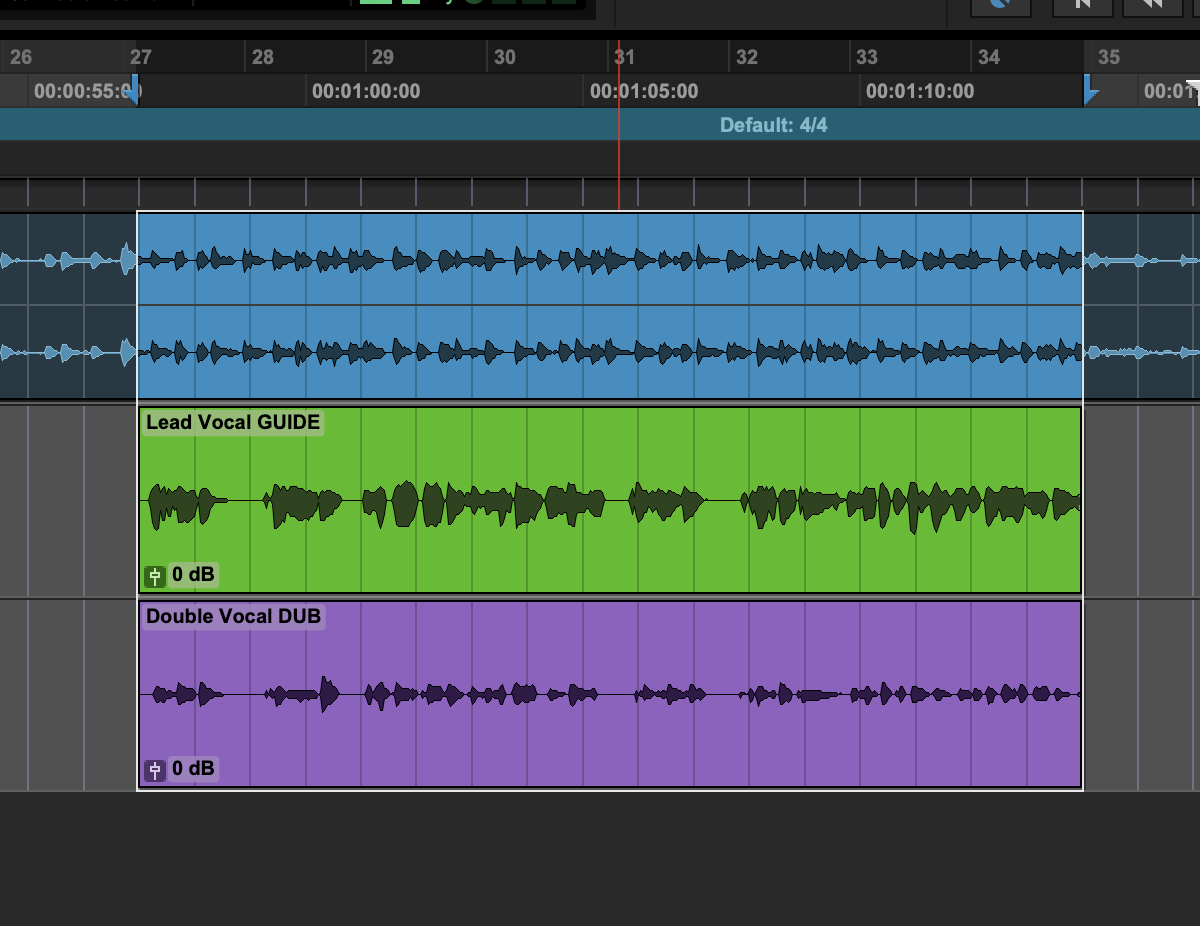The image size is (1200, 926).
Task: Click the Default: 4/4 meter marker
Action: tap(773, 125)
